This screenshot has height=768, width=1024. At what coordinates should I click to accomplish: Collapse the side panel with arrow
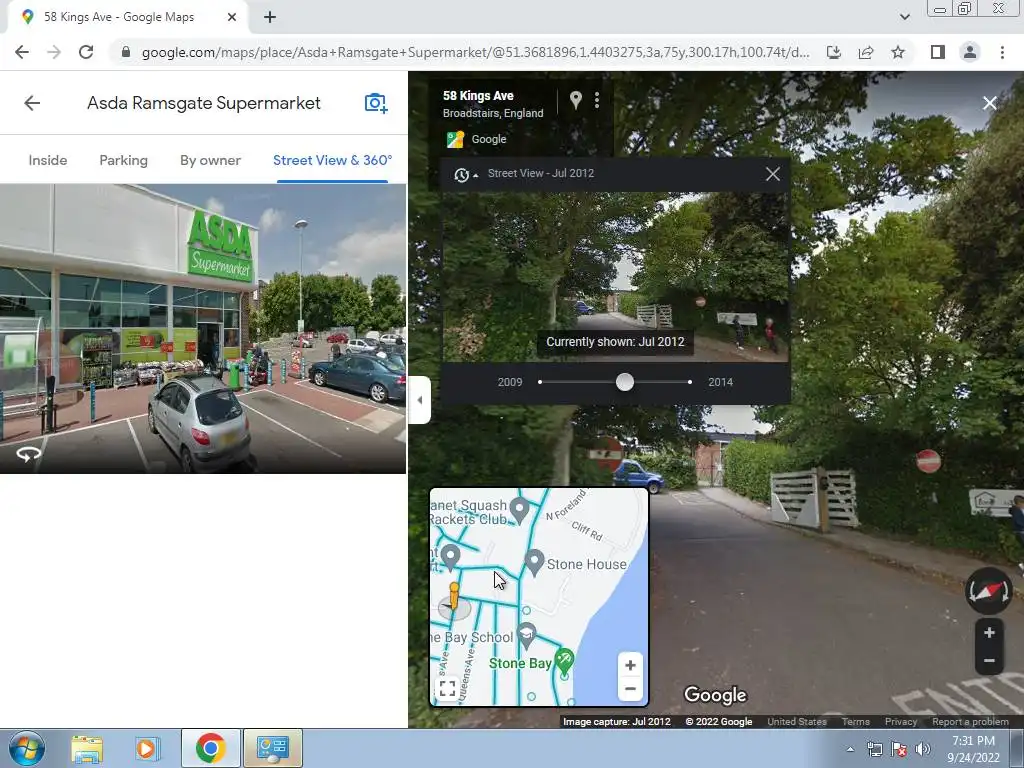coord(419,400)
